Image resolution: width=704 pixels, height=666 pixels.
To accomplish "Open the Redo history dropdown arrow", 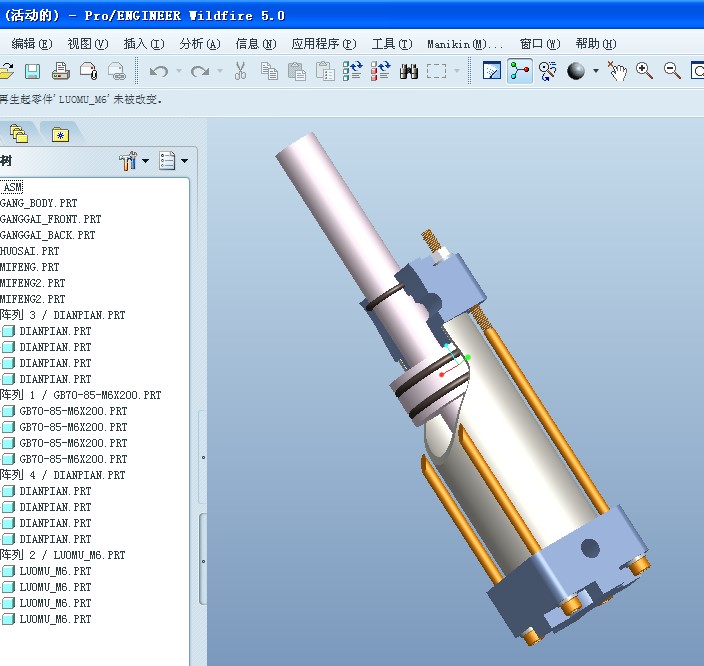I will (x=220, y=71).
